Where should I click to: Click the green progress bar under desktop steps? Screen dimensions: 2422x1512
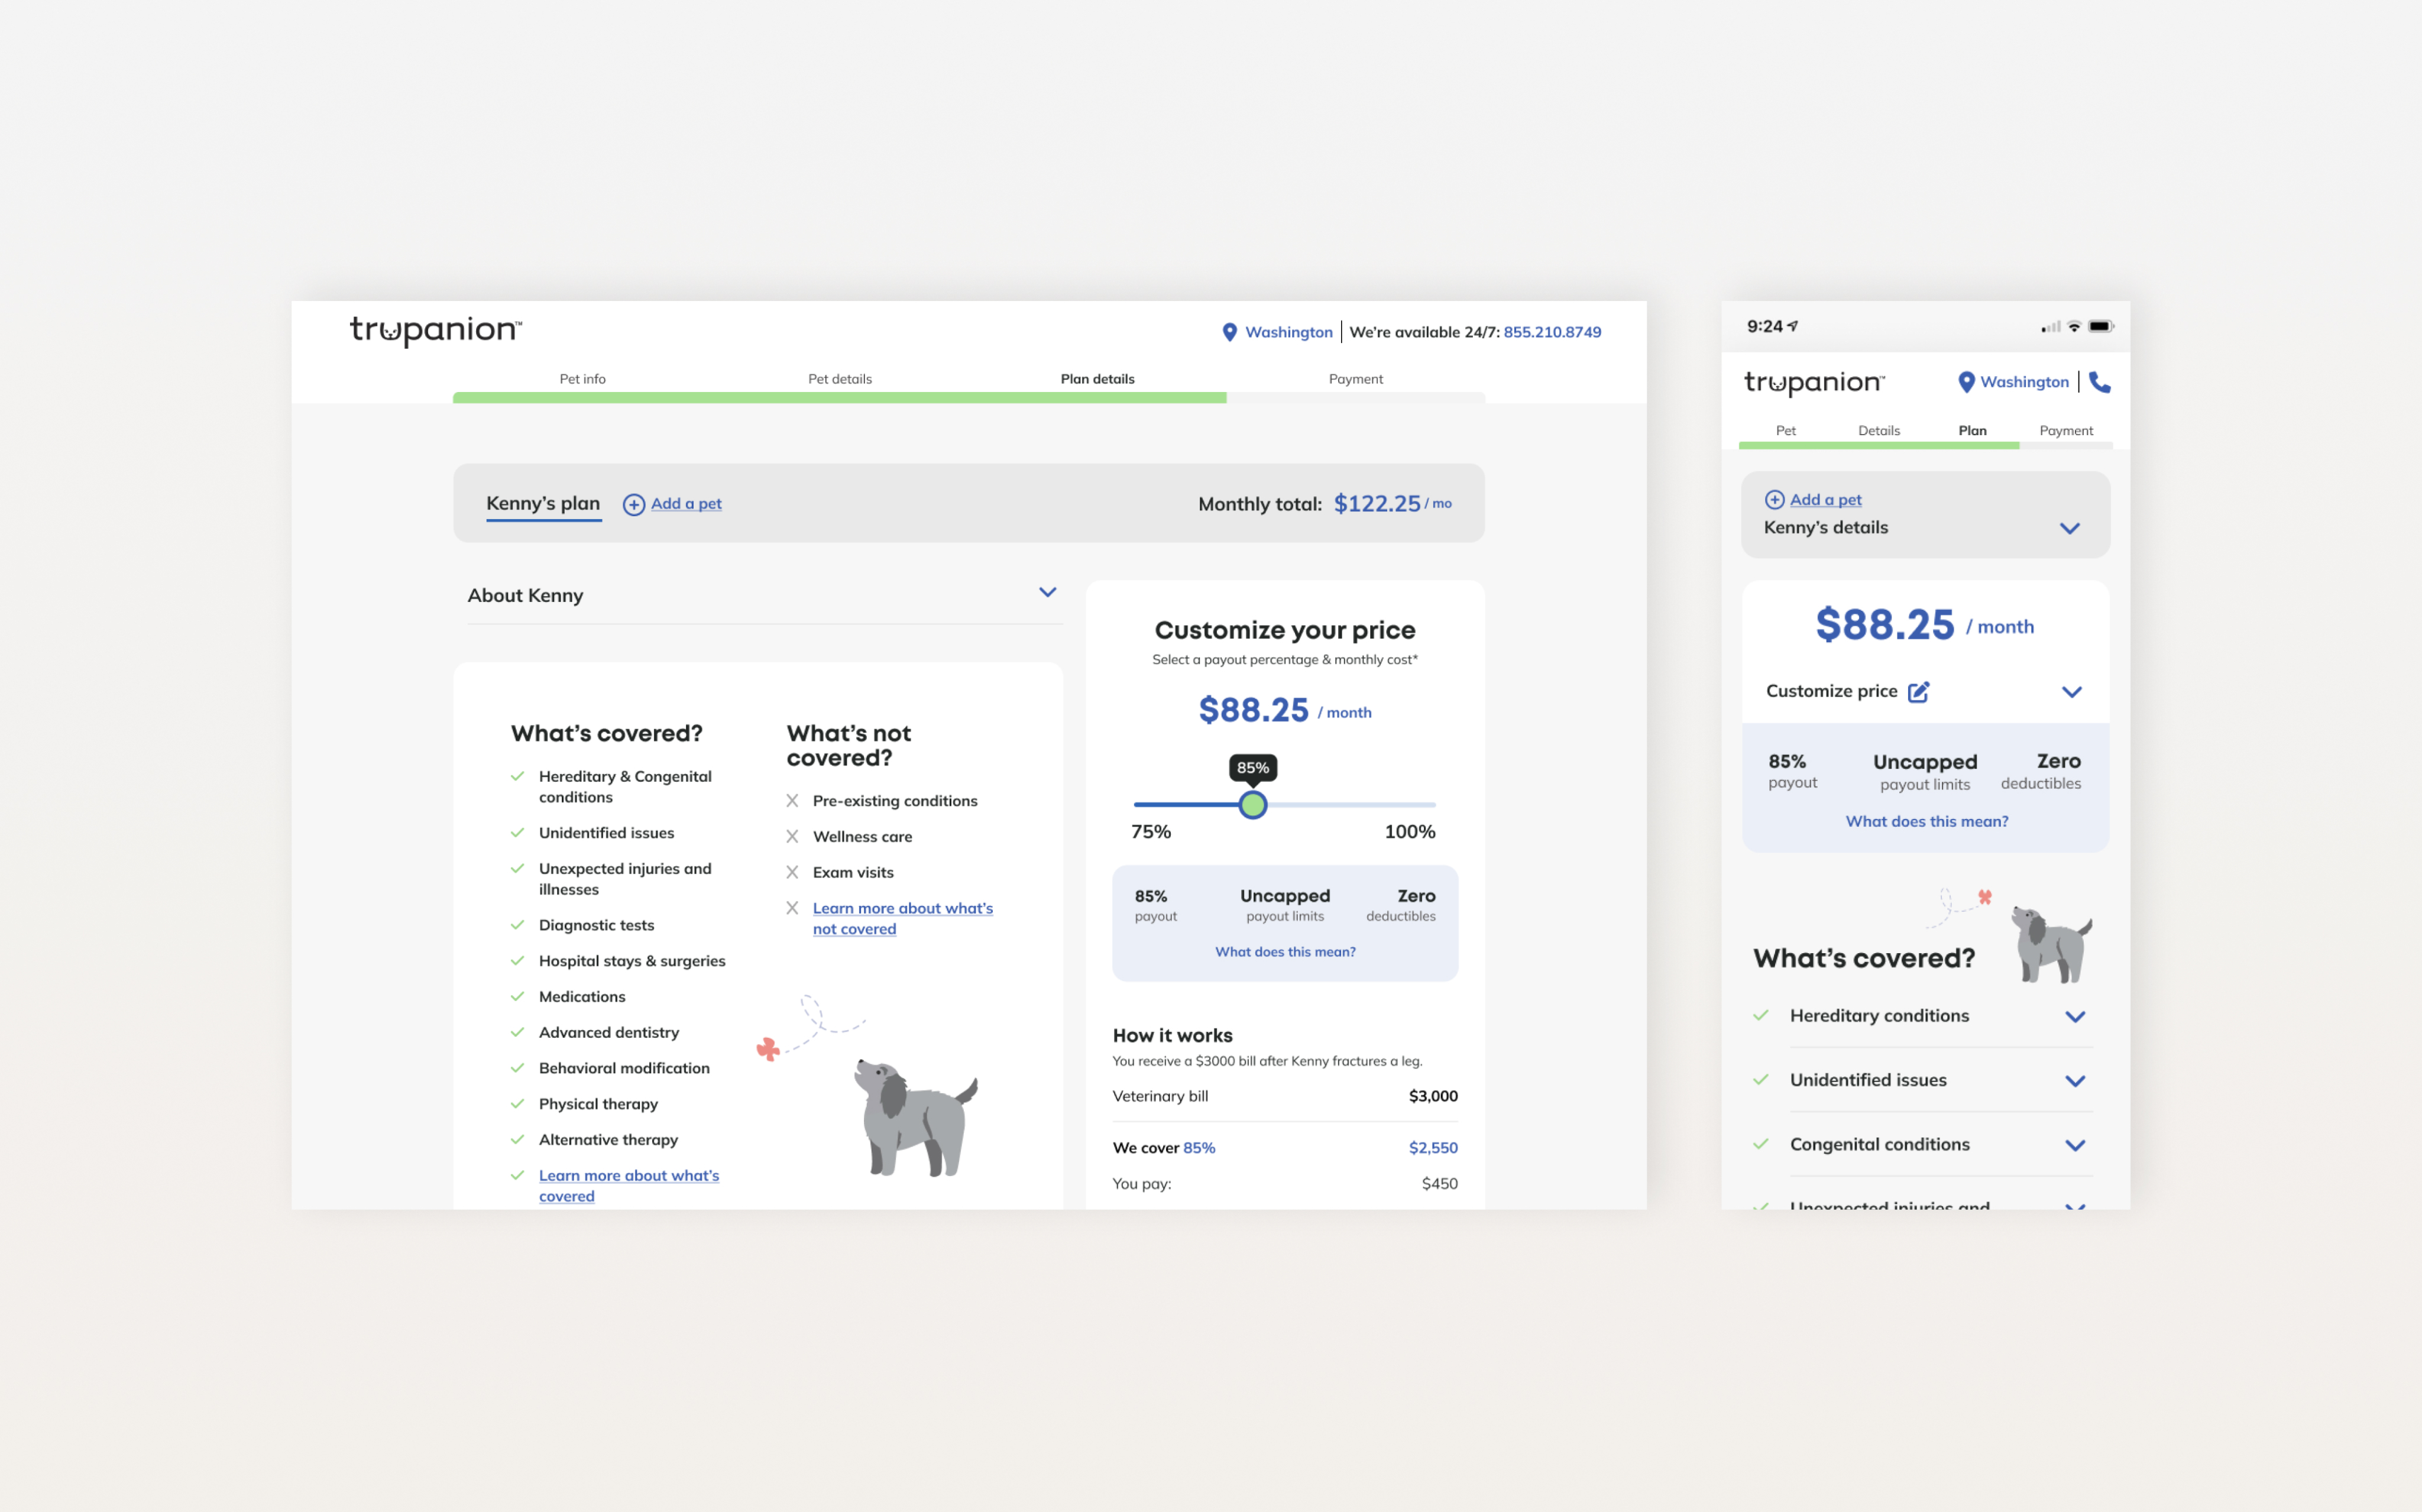[x=840, y=398]
